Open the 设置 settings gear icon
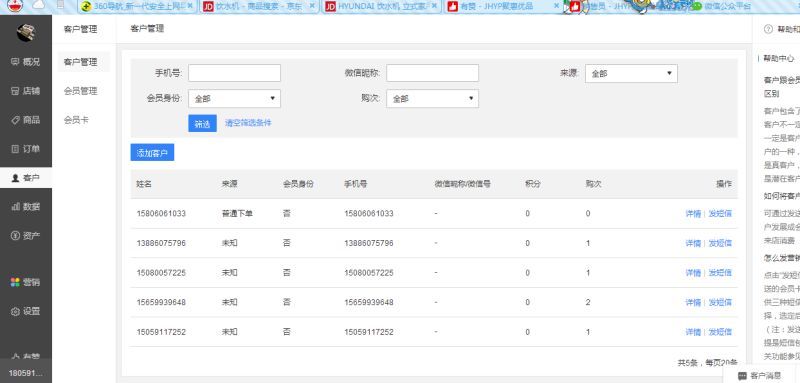The height and width of the screenshot is (383, 800). tap(15, 311)
